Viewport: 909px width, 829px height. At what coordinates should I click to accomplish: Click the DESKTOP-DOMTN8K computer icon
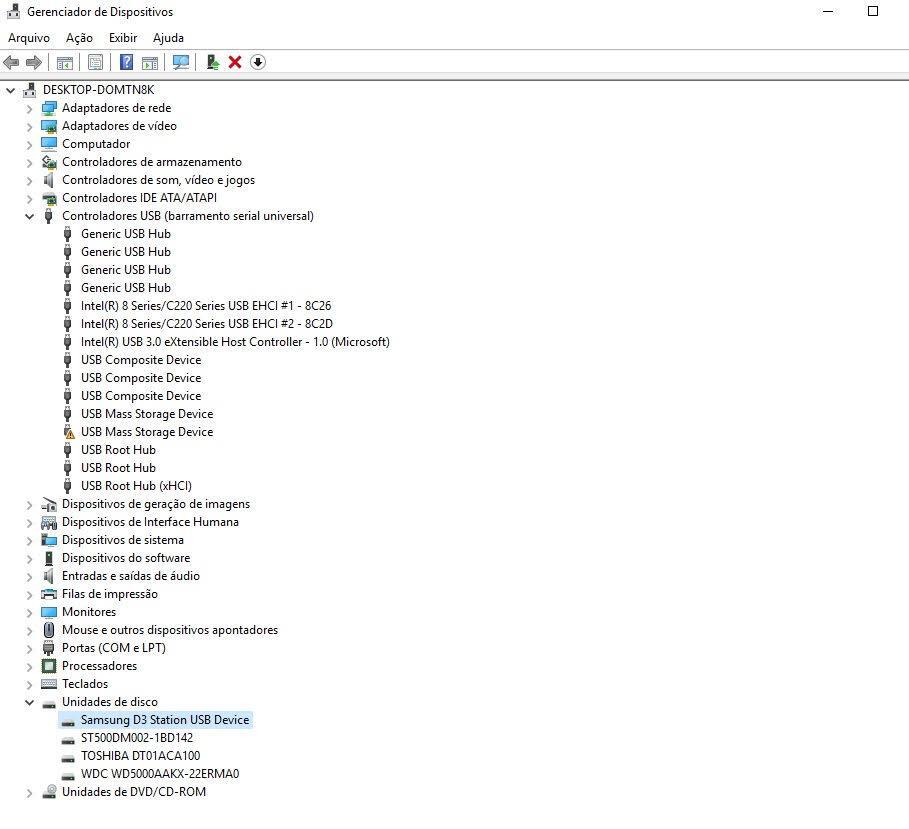click(x=30, y=90)
